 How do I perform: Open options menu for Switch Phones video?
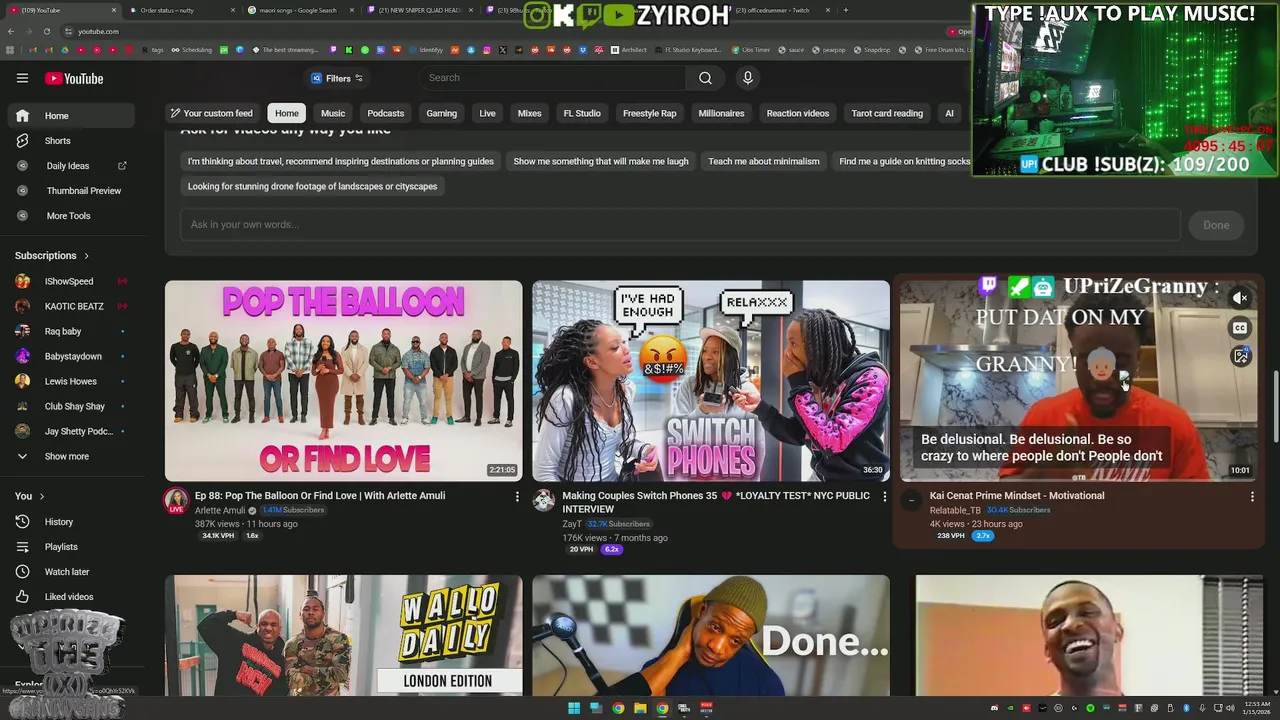(x=884, y=496)
